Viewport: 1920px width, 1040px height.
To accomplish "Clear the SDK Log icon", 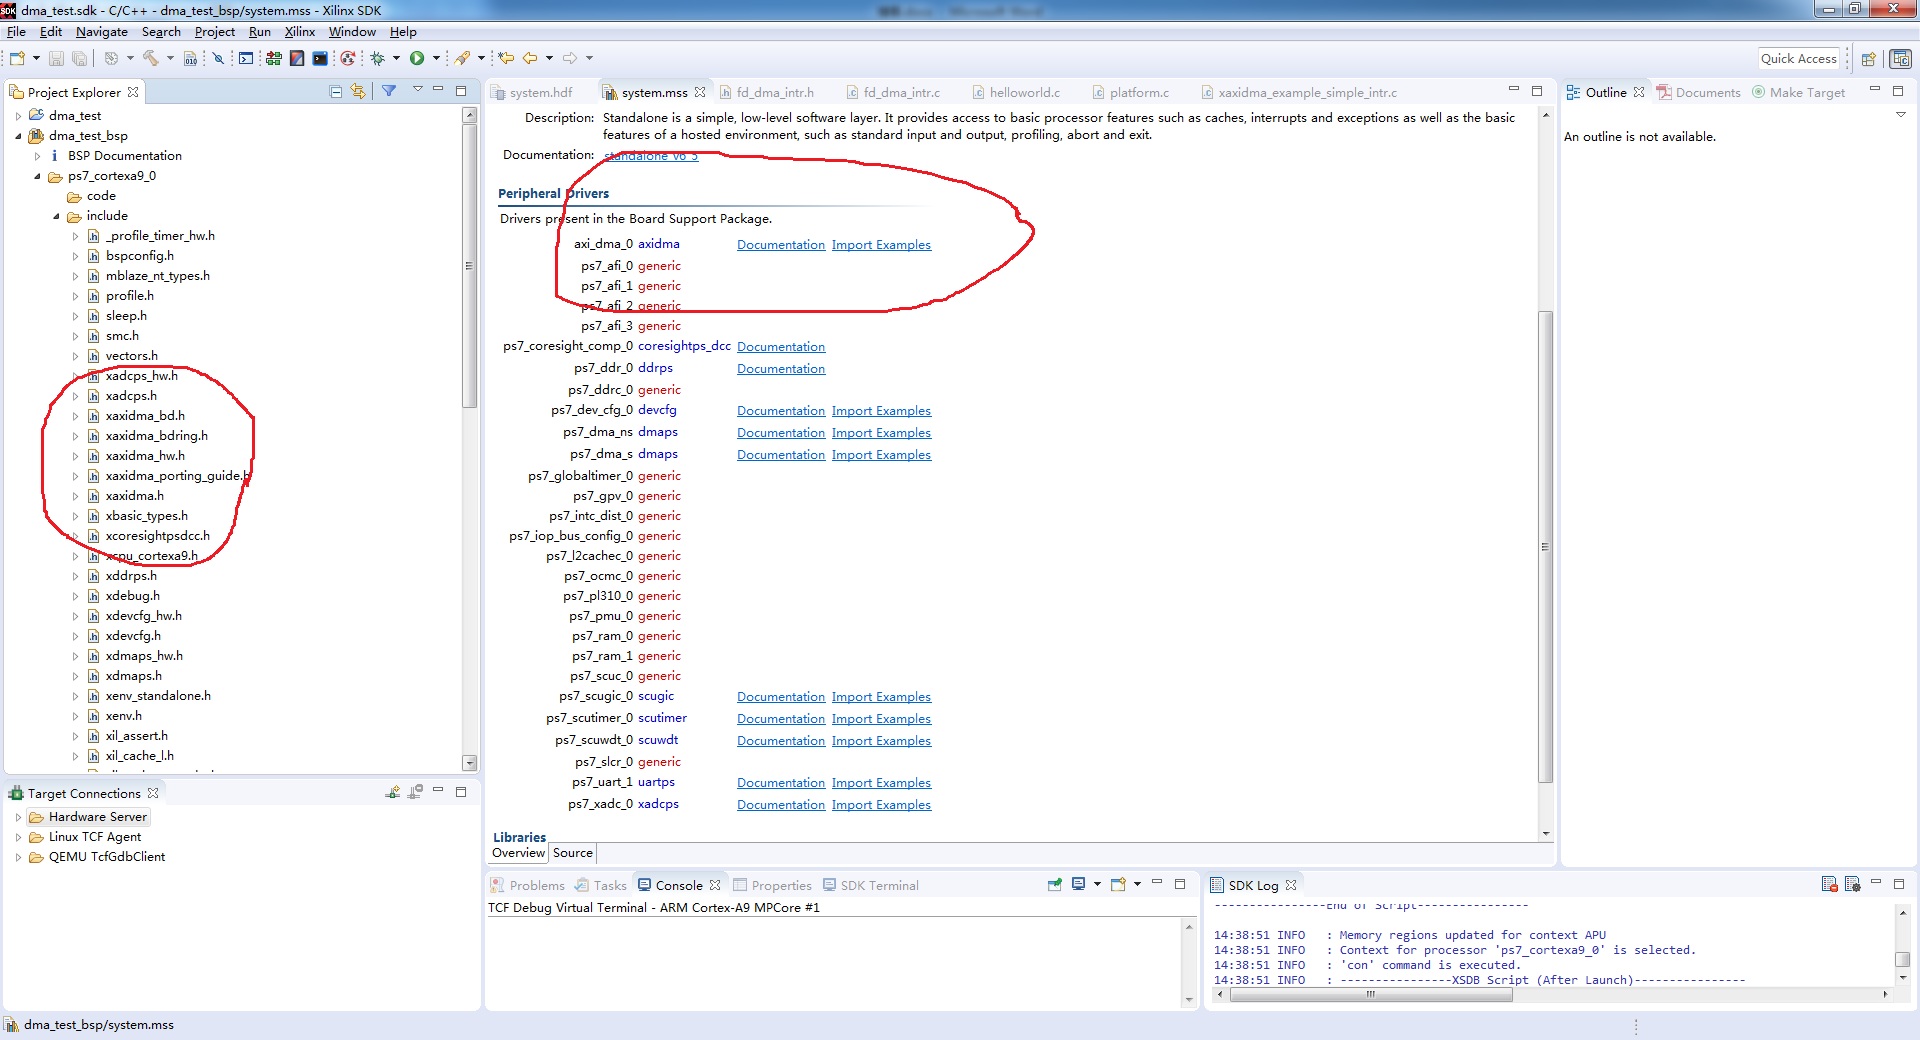I will pyautogui.click(x=1829, y=884).
